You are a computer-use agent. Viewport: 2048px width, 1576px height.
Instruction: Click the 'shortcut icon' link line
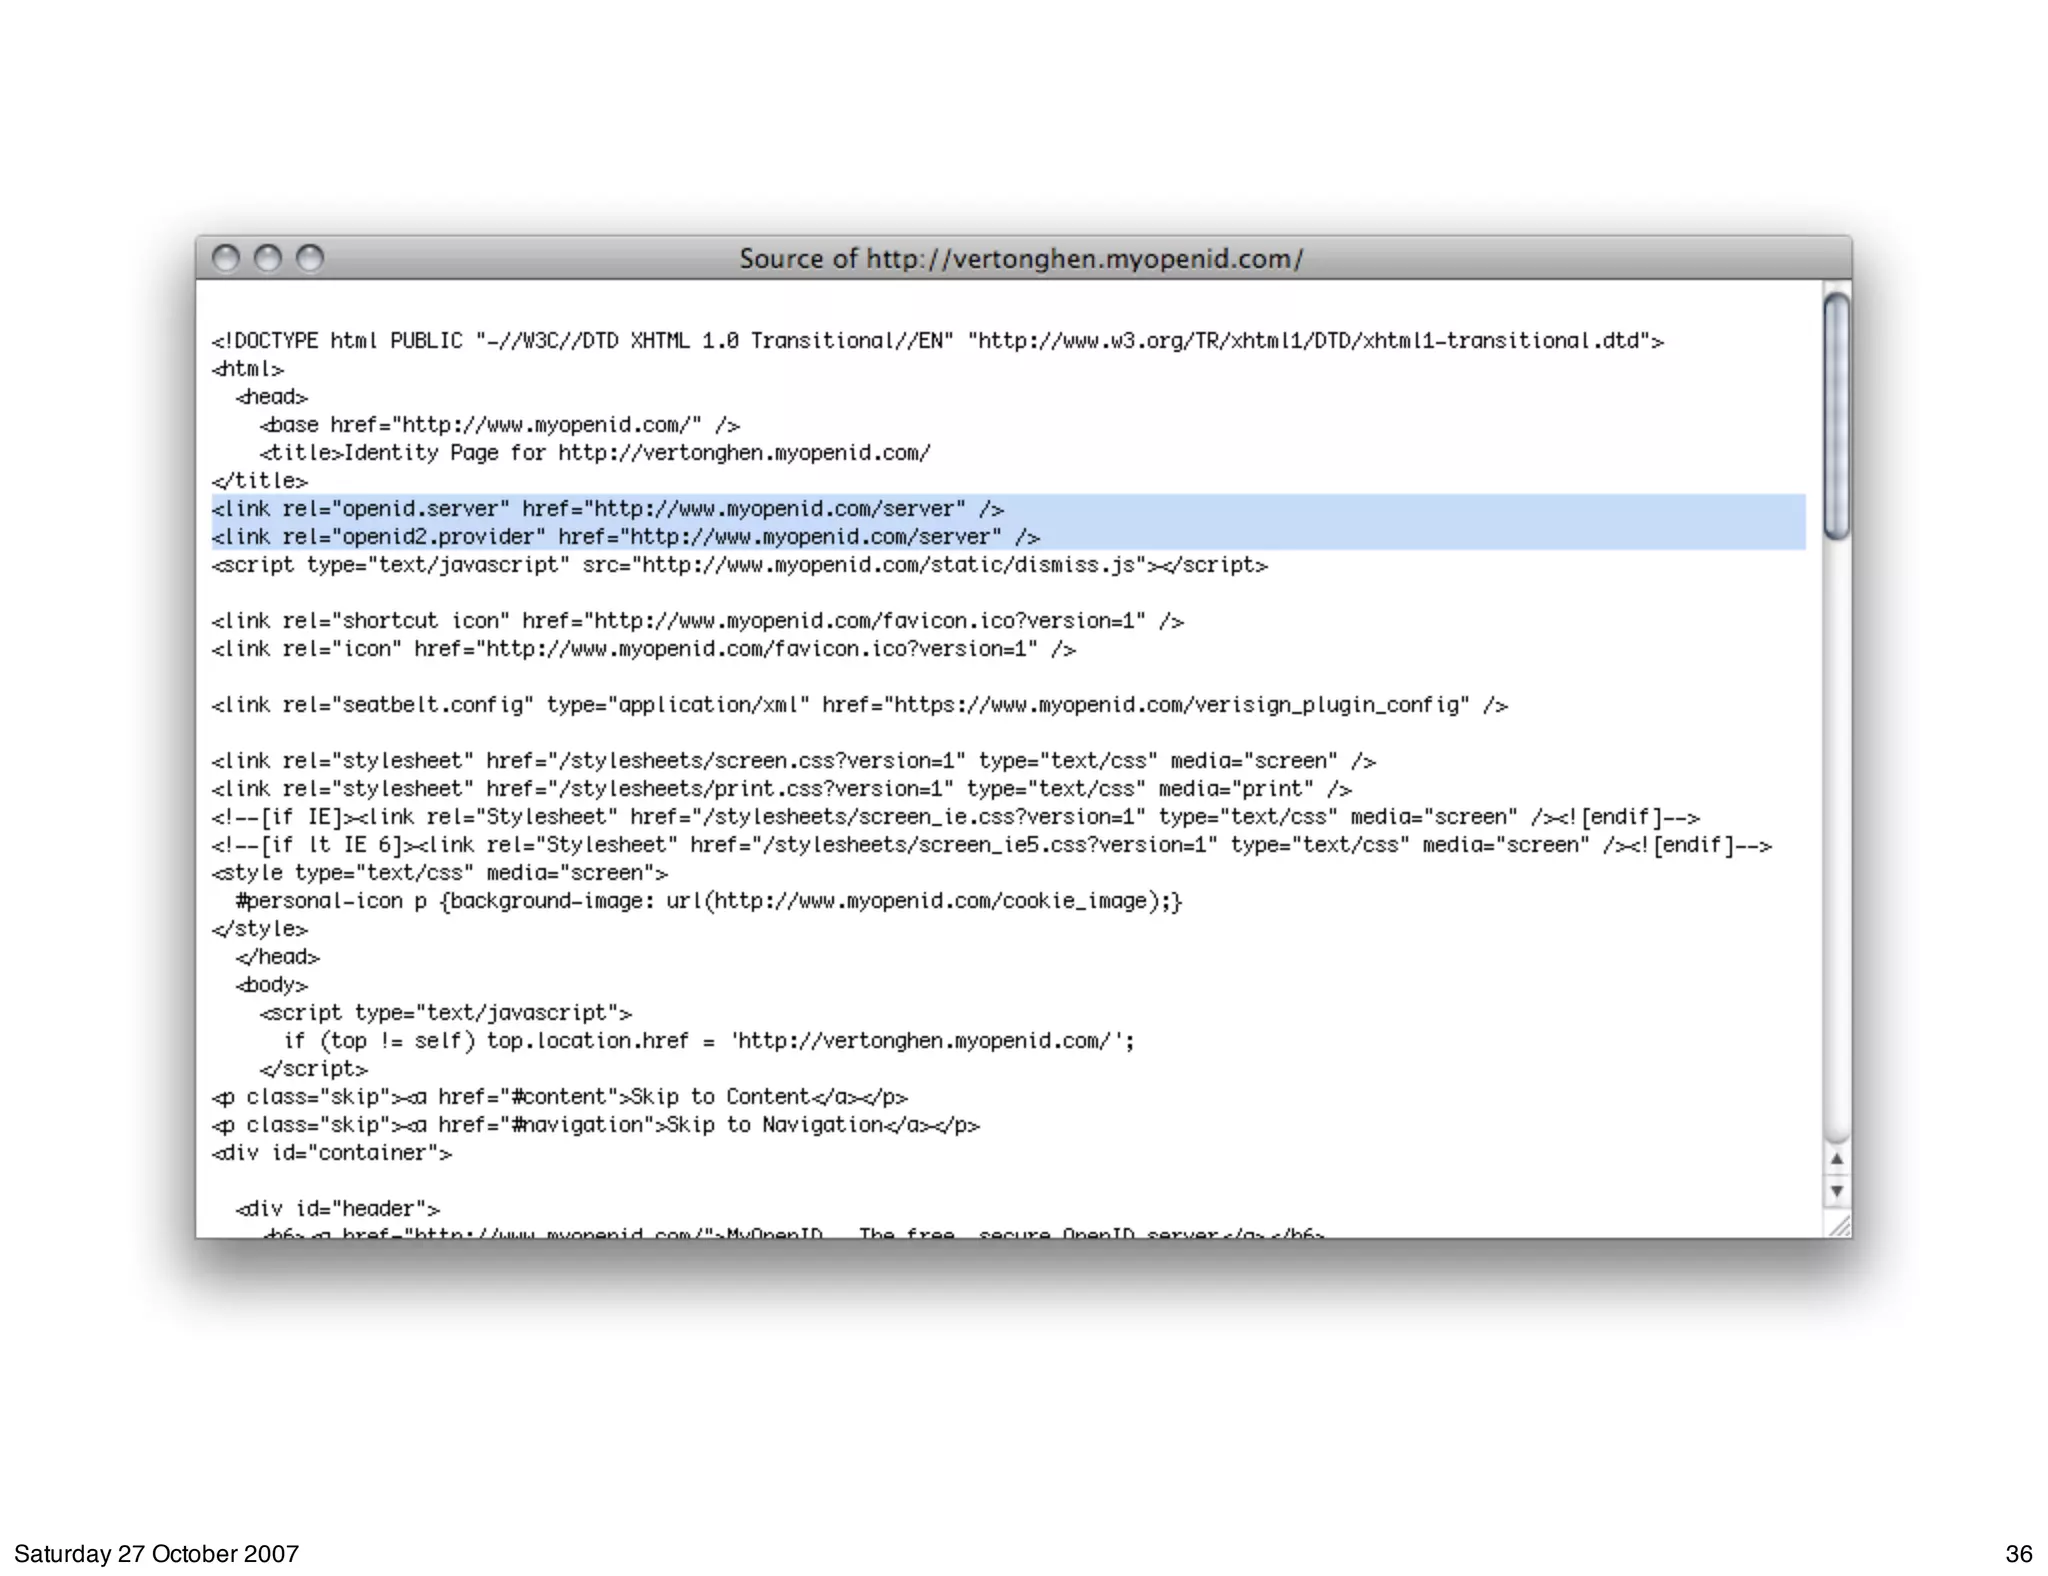click(697, 621)
